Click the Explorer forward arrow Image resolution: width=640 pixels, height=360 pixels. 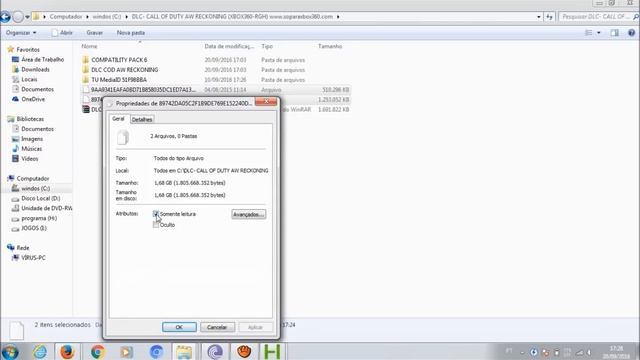point(18,17)
